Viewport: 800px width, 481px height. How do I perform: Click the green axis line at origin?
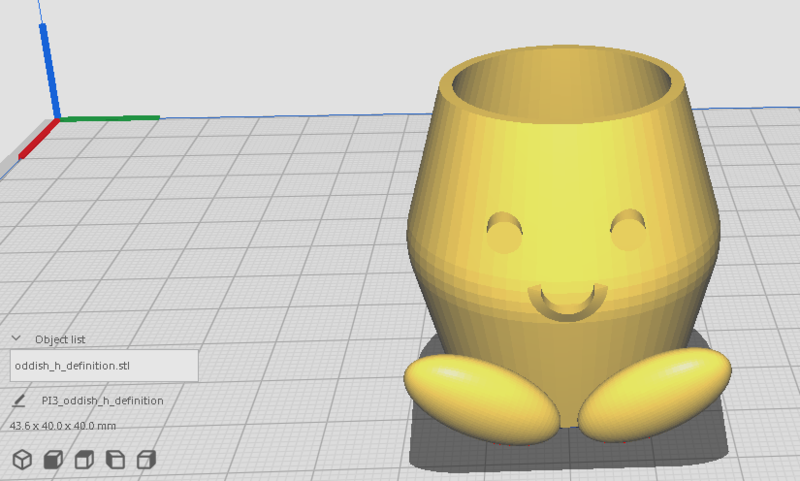110,118
